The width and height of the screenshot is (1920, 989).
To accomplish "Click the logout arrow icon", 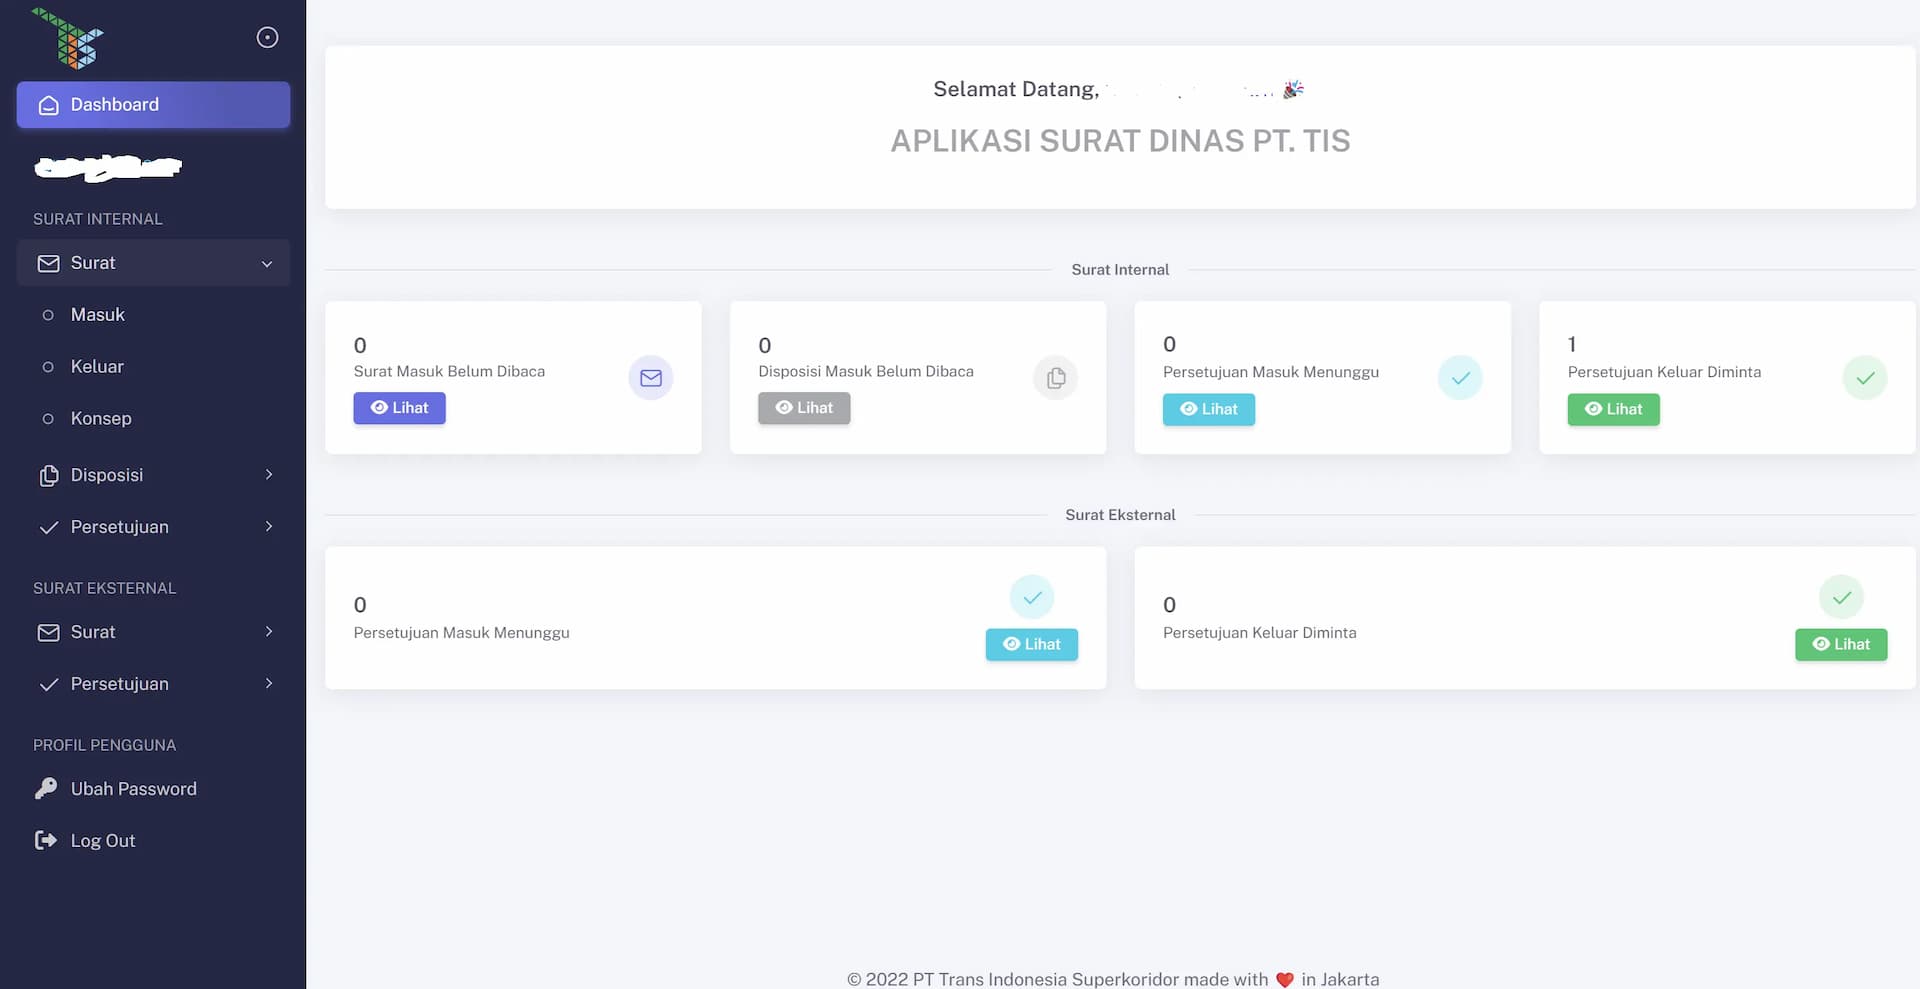I will coord(46,841).
